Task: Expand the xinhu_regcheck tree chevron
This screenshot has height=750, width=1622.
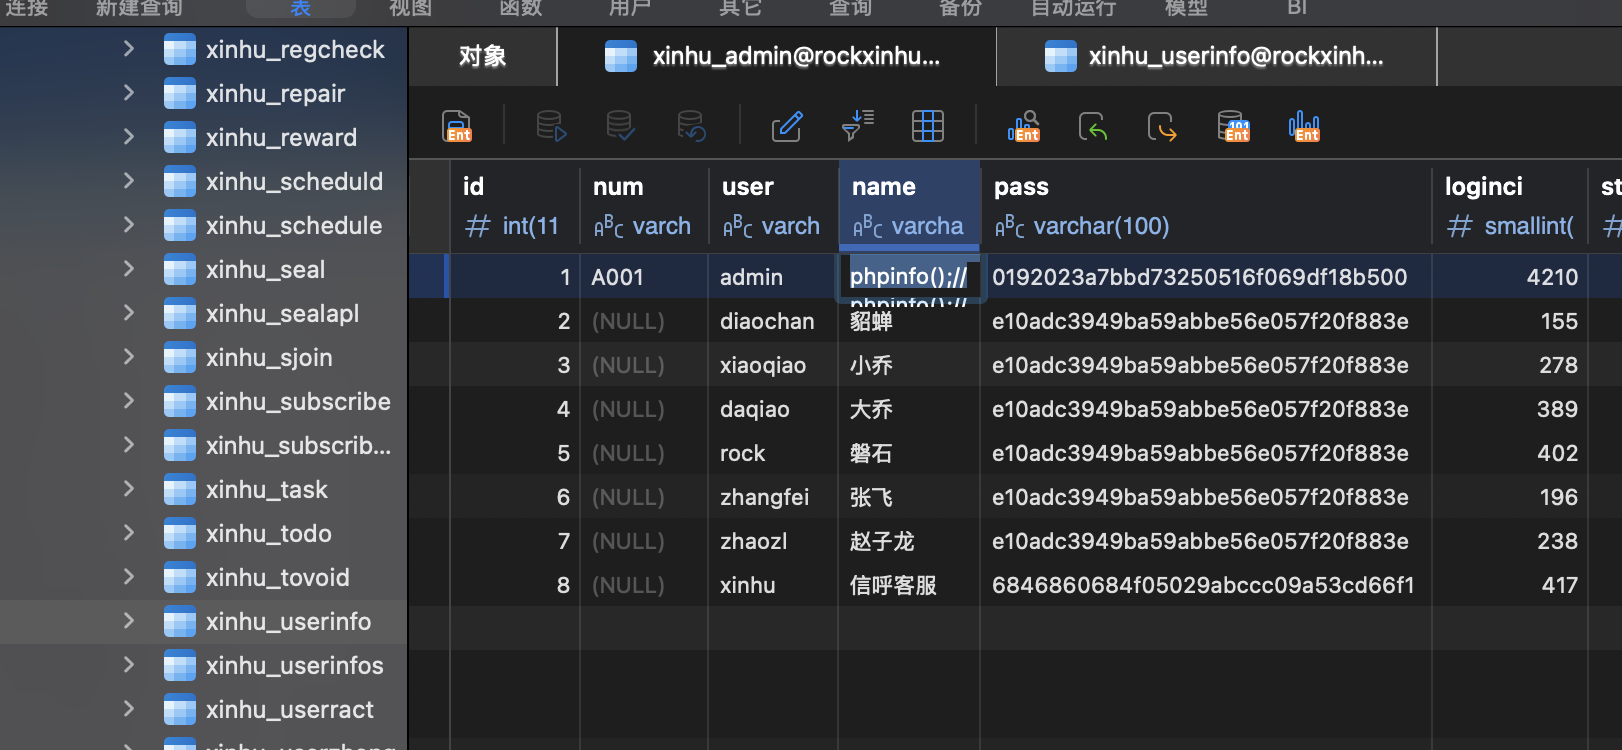Action: [x=128, y=49]
